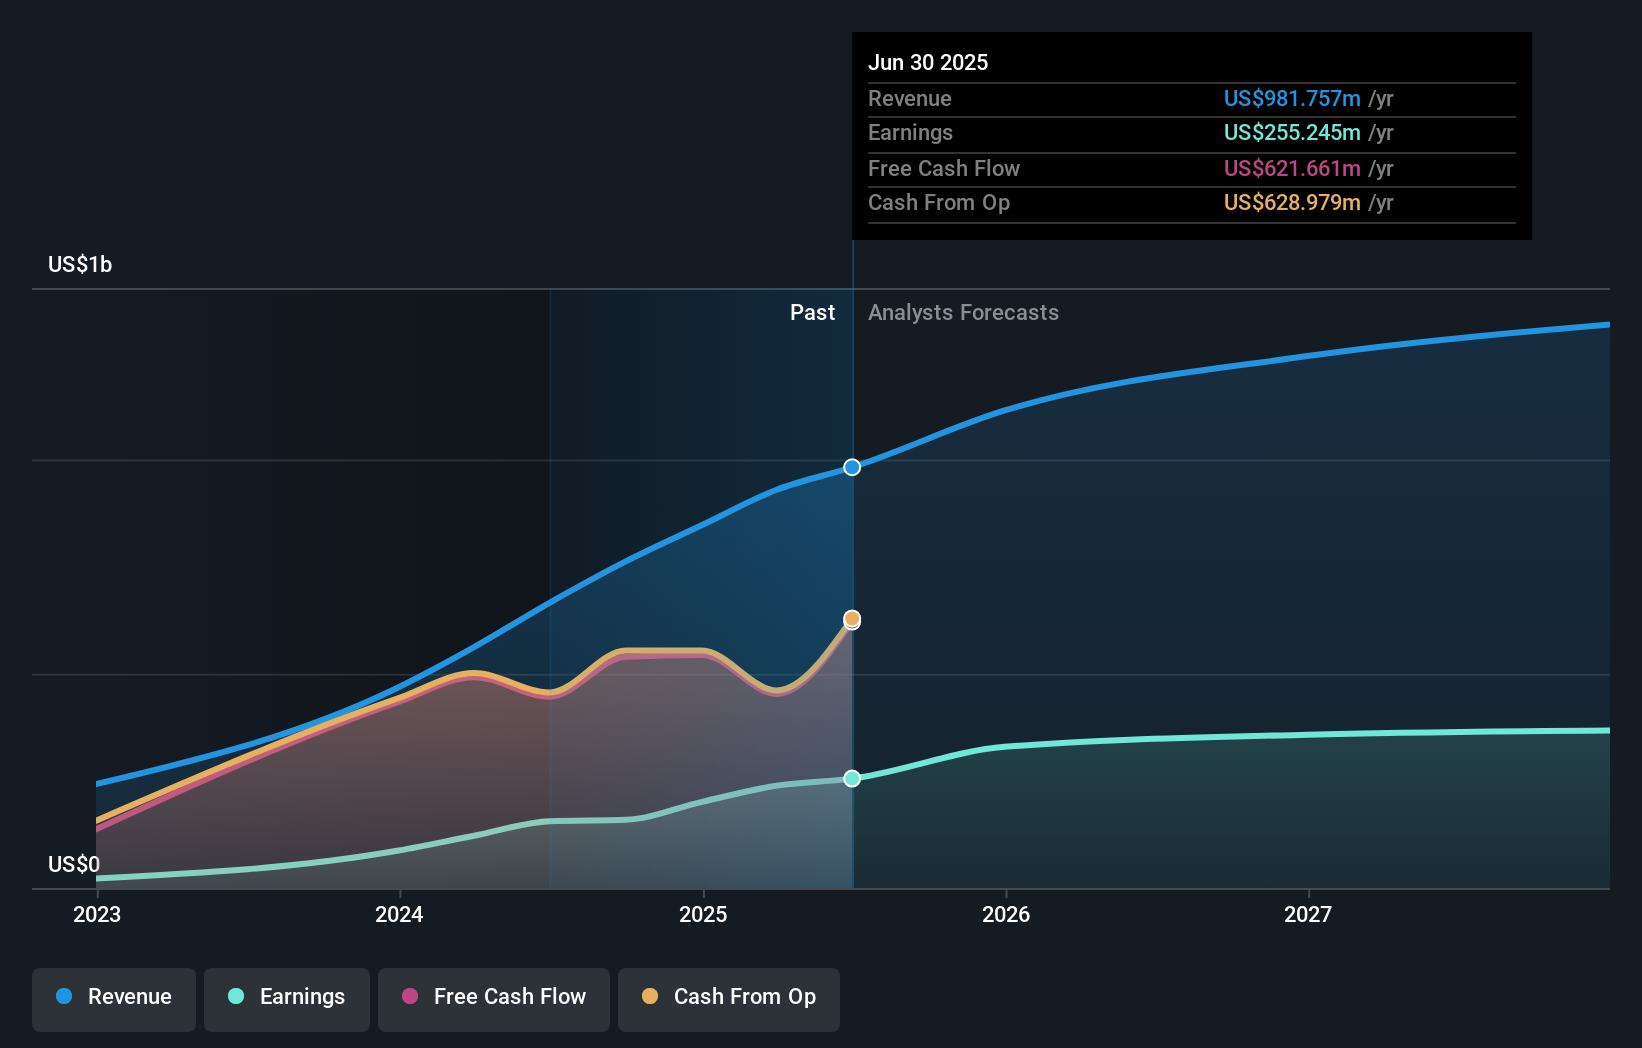1642x1048 pixels.
Task: Click the blue Revenue legend dot
Action: click(63, 997)
